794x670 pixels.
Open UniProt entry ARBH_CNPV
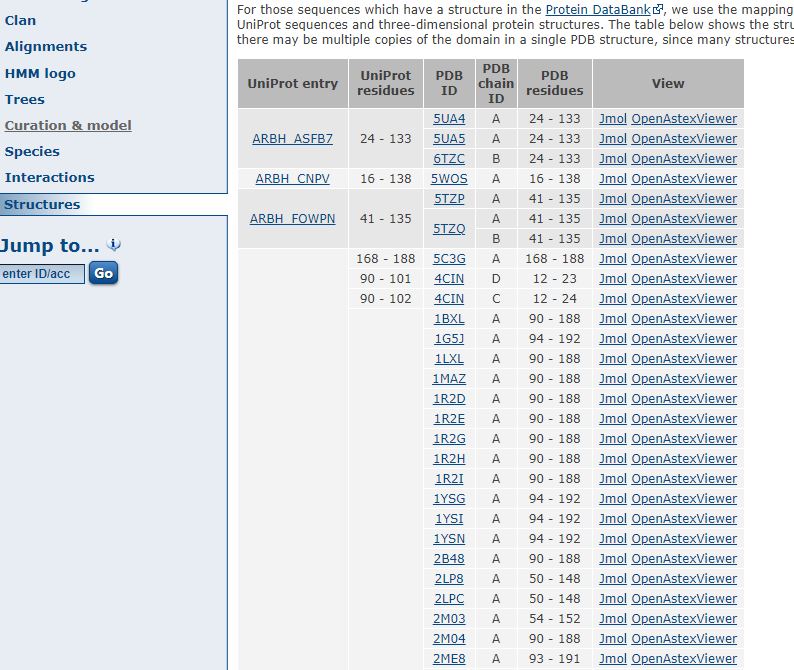[x=292, y=179]
